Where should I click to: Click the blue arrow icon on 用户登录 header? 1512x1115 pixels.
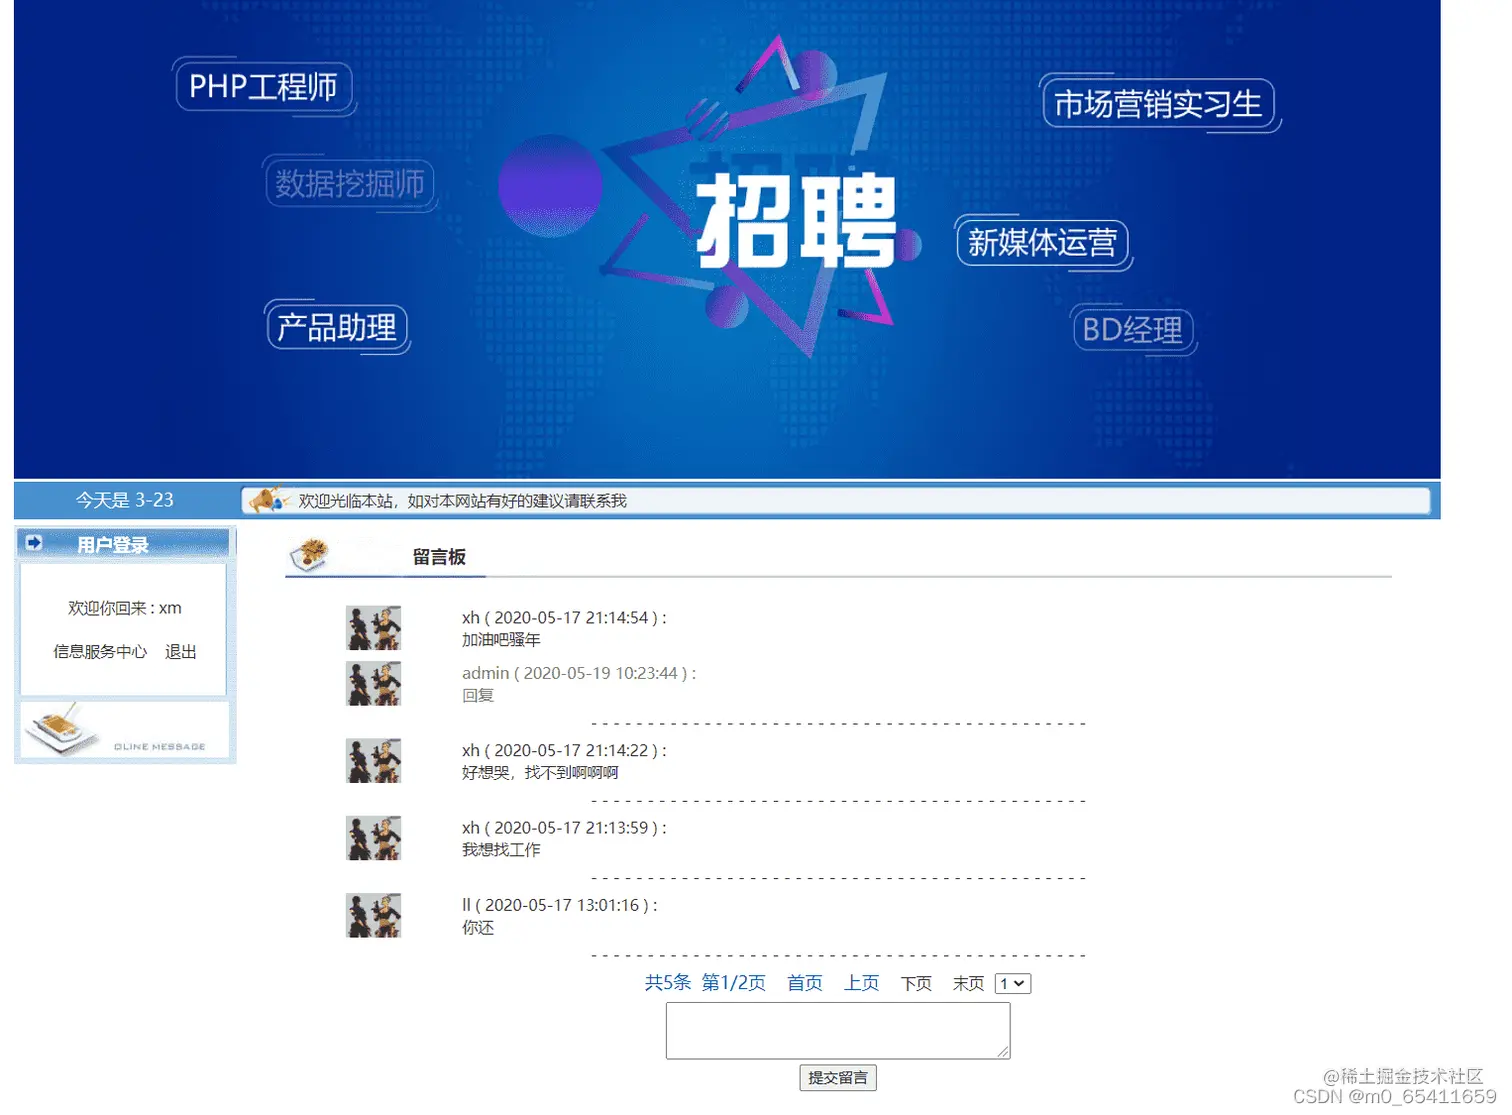[x=33, y=542]
